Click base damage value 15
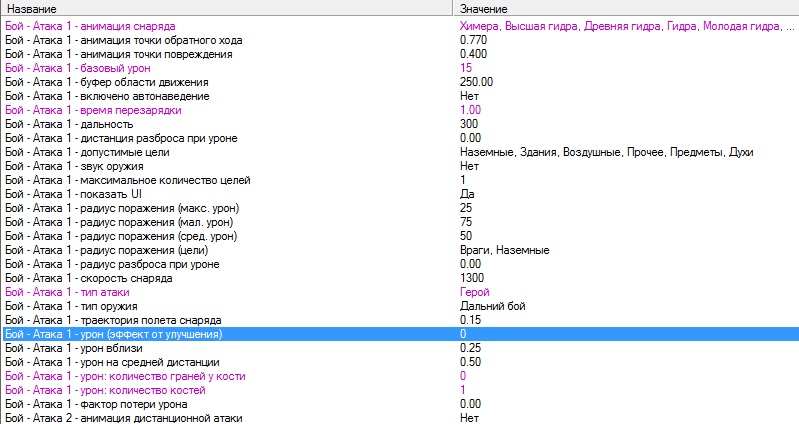This screenshot has height=424, width=799. click(466, 68)
